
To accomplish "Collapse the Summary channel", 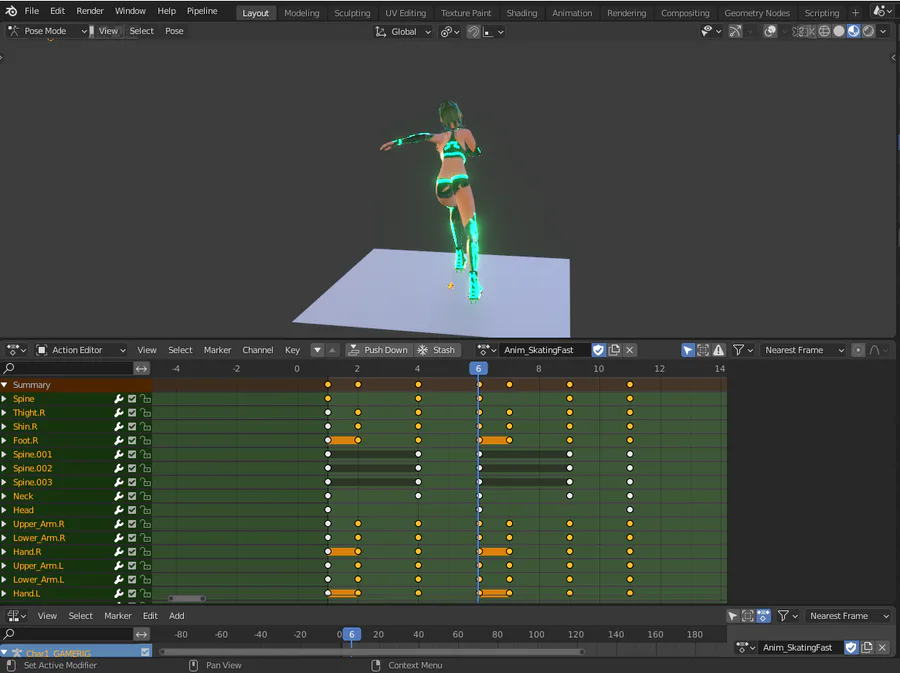I will pos(5,384).
